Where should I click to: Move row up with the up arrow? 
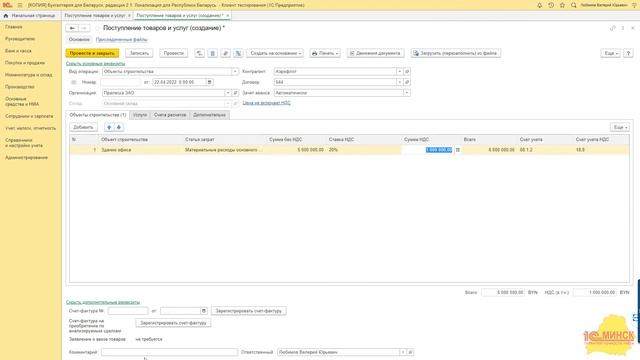coord(109,127)
